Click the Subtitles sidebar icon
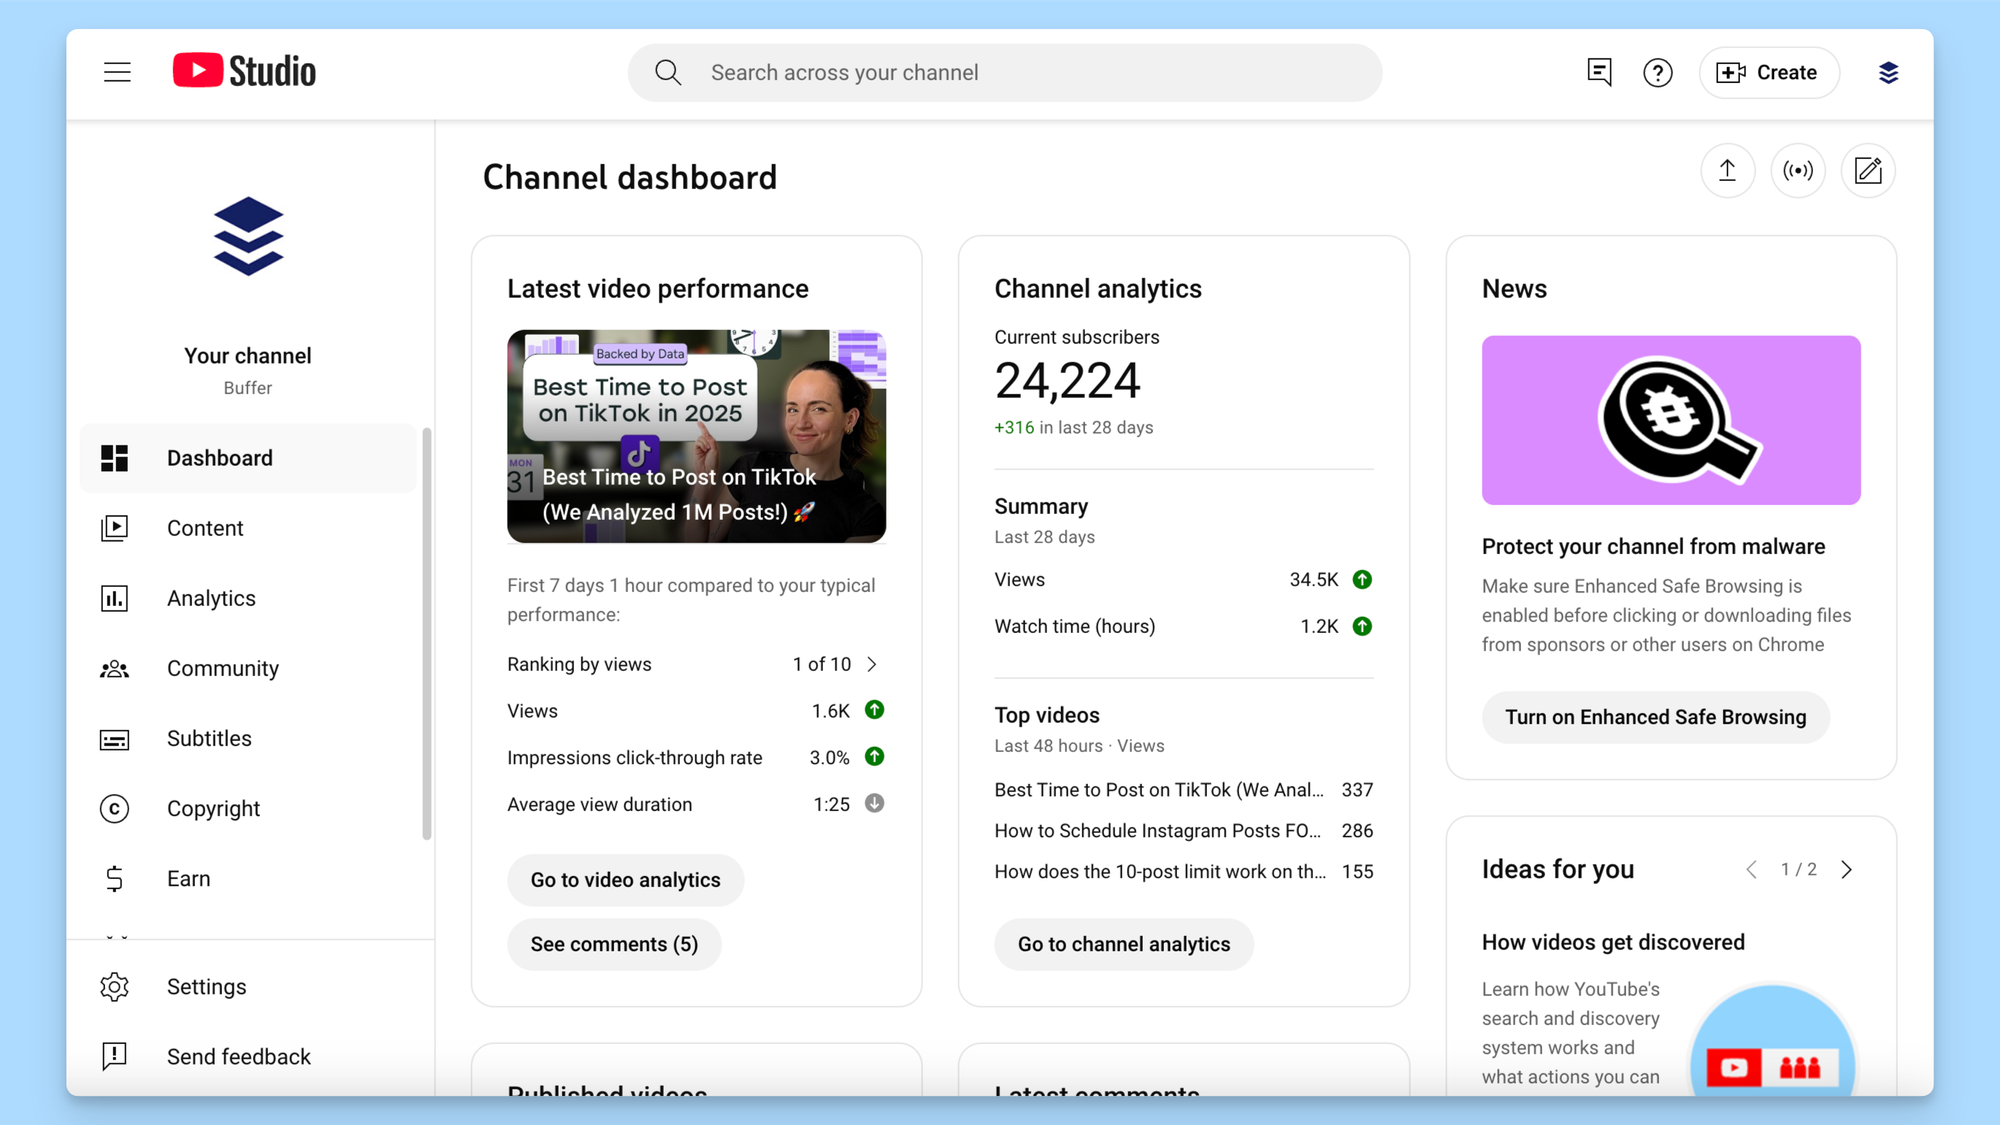Screen dimensions: 2000x1125 (114, 738)
